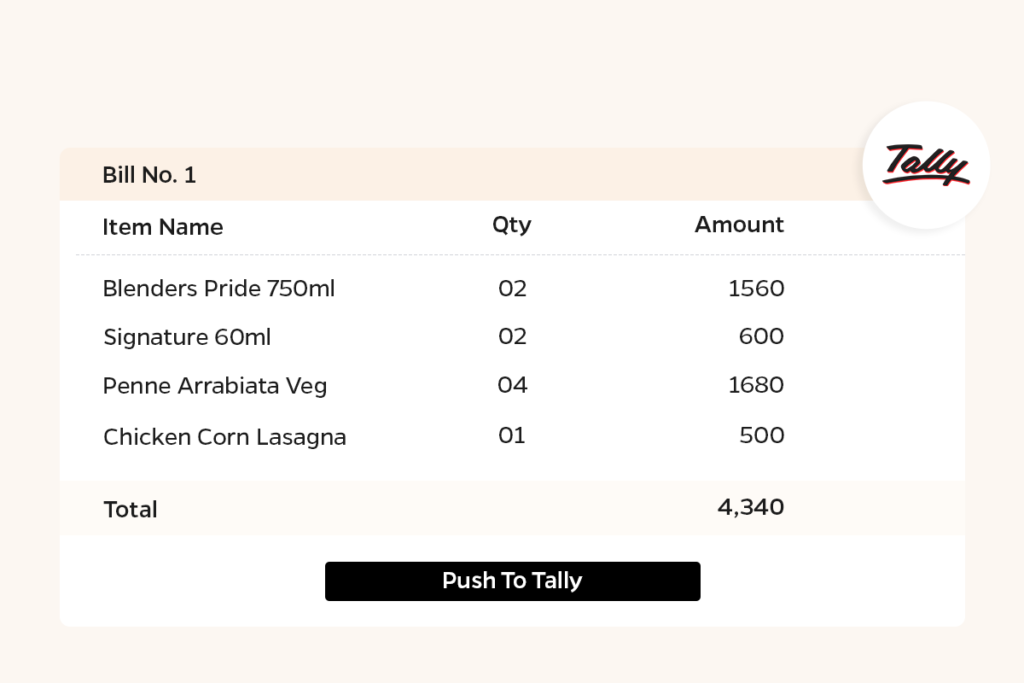
Task: Click the 500 amount value
Action: (761, 436)
